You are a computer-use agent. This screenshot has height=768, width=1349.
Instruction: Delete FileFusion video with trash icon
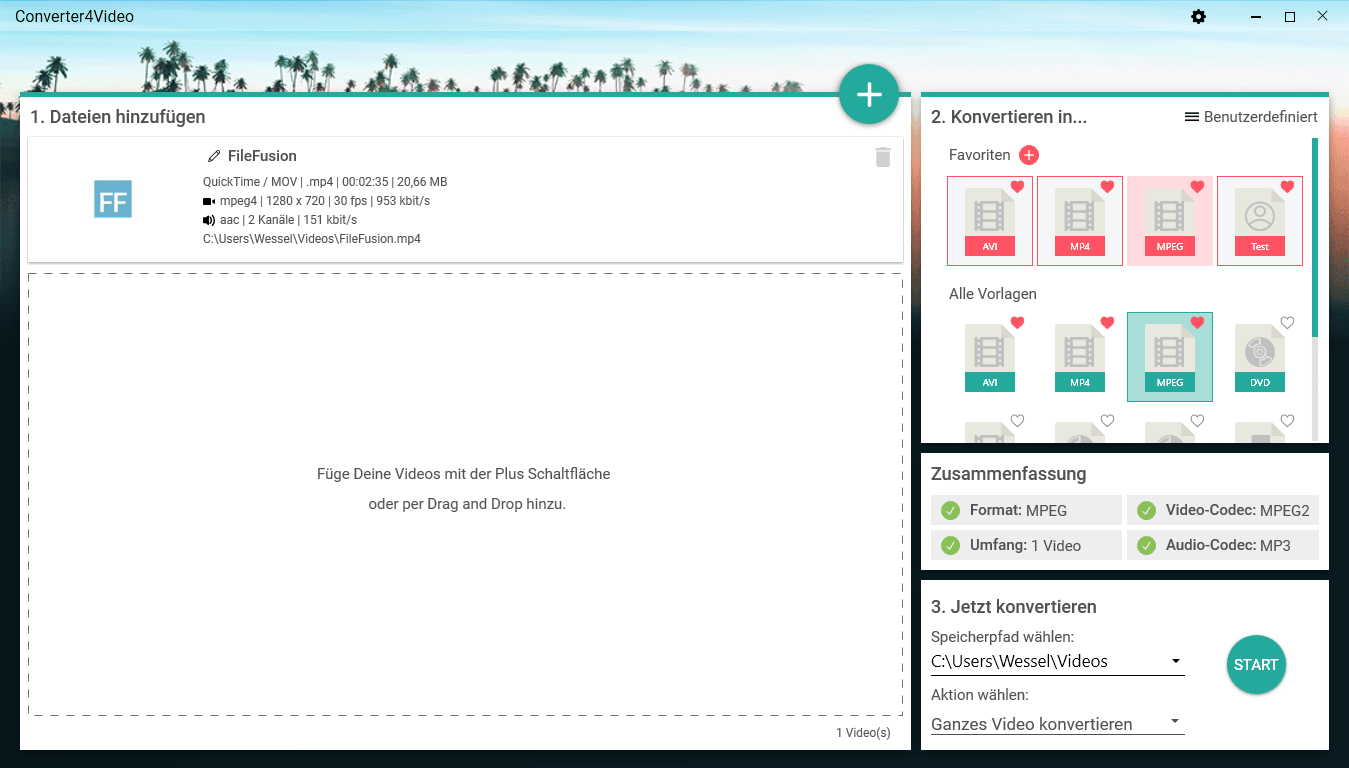882,157
